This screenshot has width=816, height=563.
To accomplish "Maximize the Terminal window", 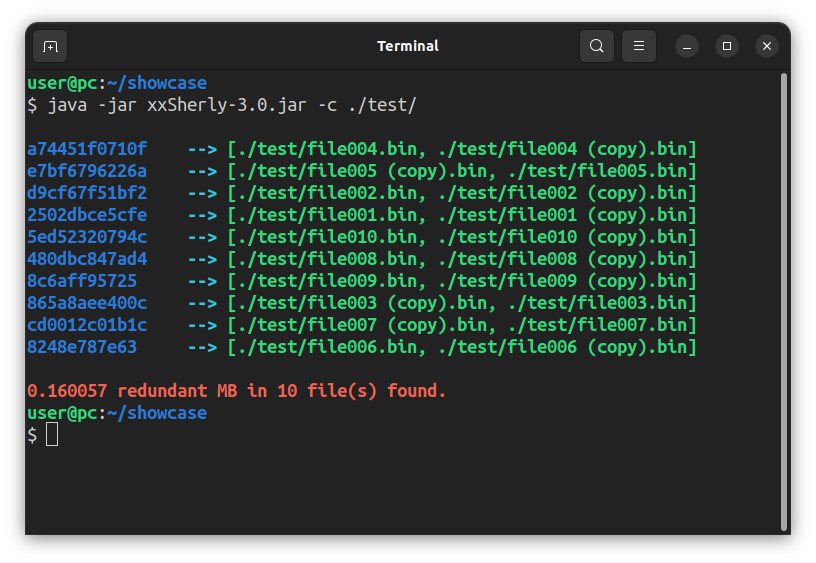I will pyautogui.click(x=726, y=46).
